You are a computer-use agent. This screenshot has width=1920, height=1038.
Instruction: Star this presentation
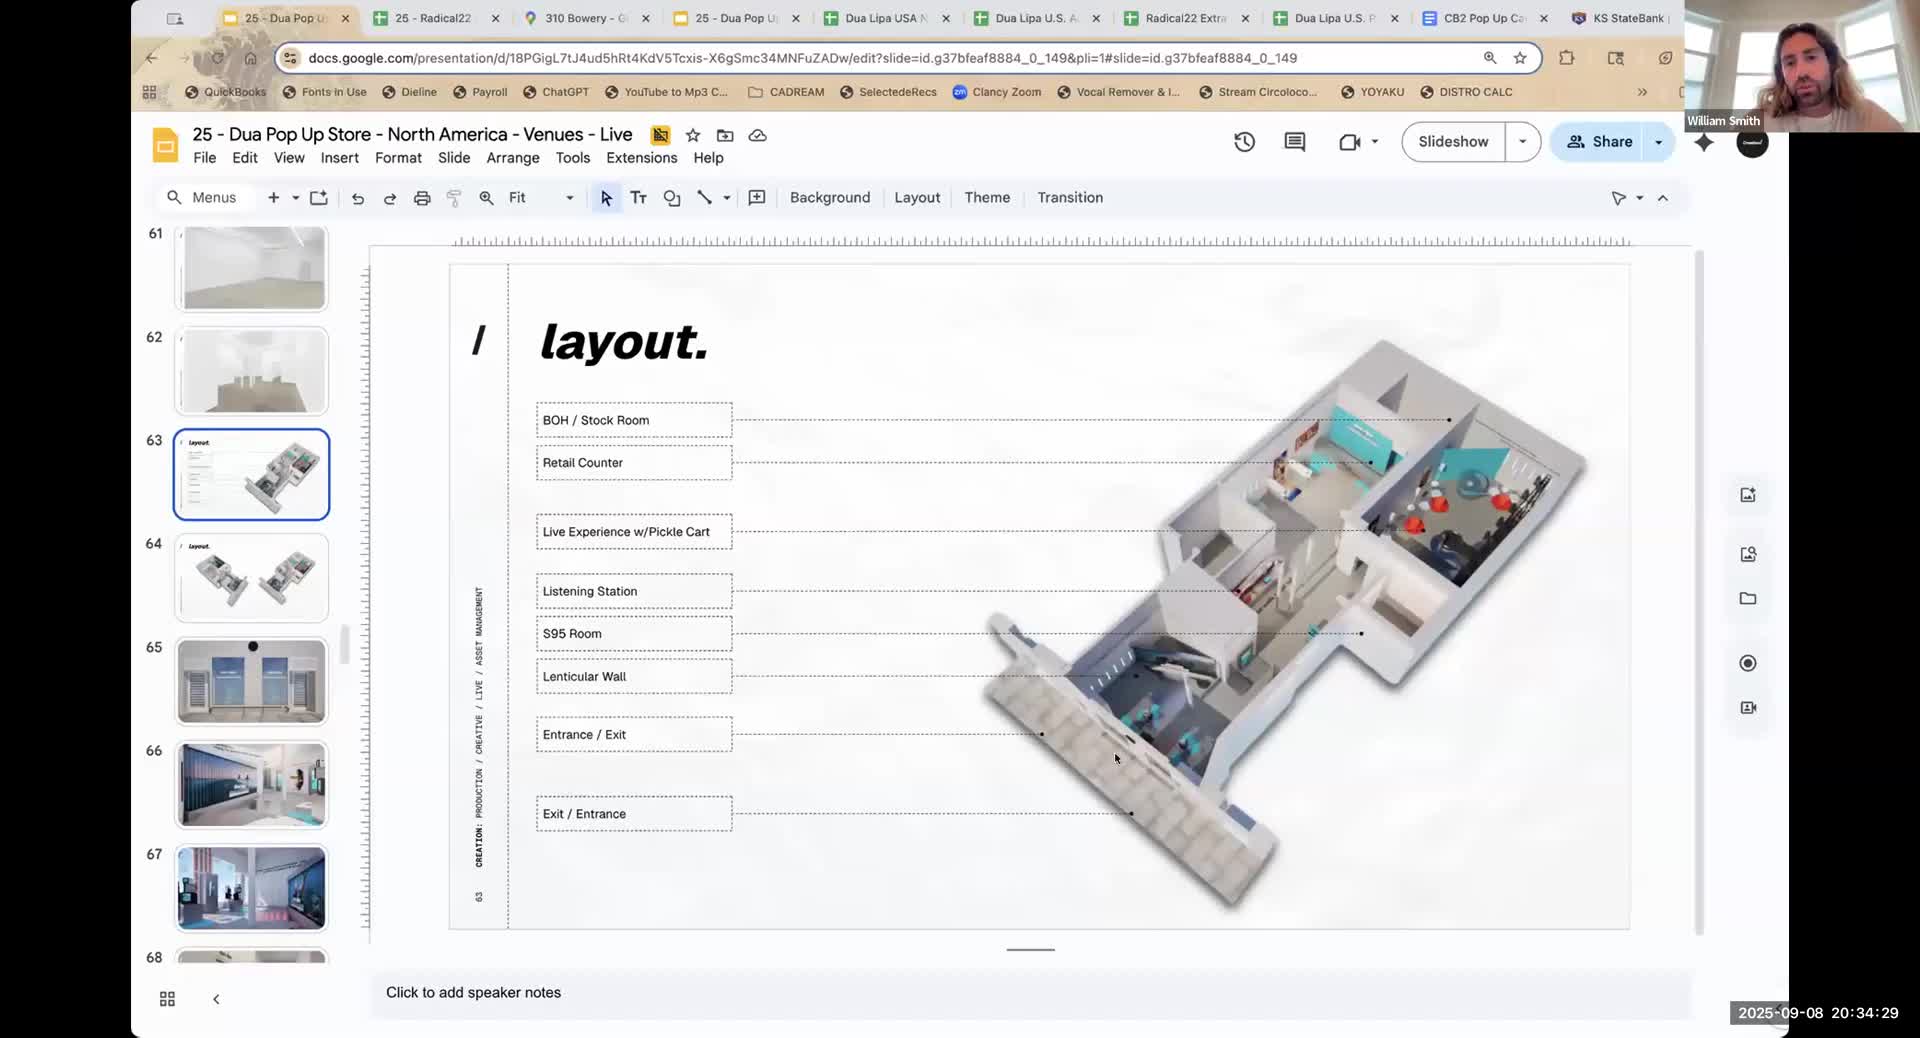click(x=693, y=135)
